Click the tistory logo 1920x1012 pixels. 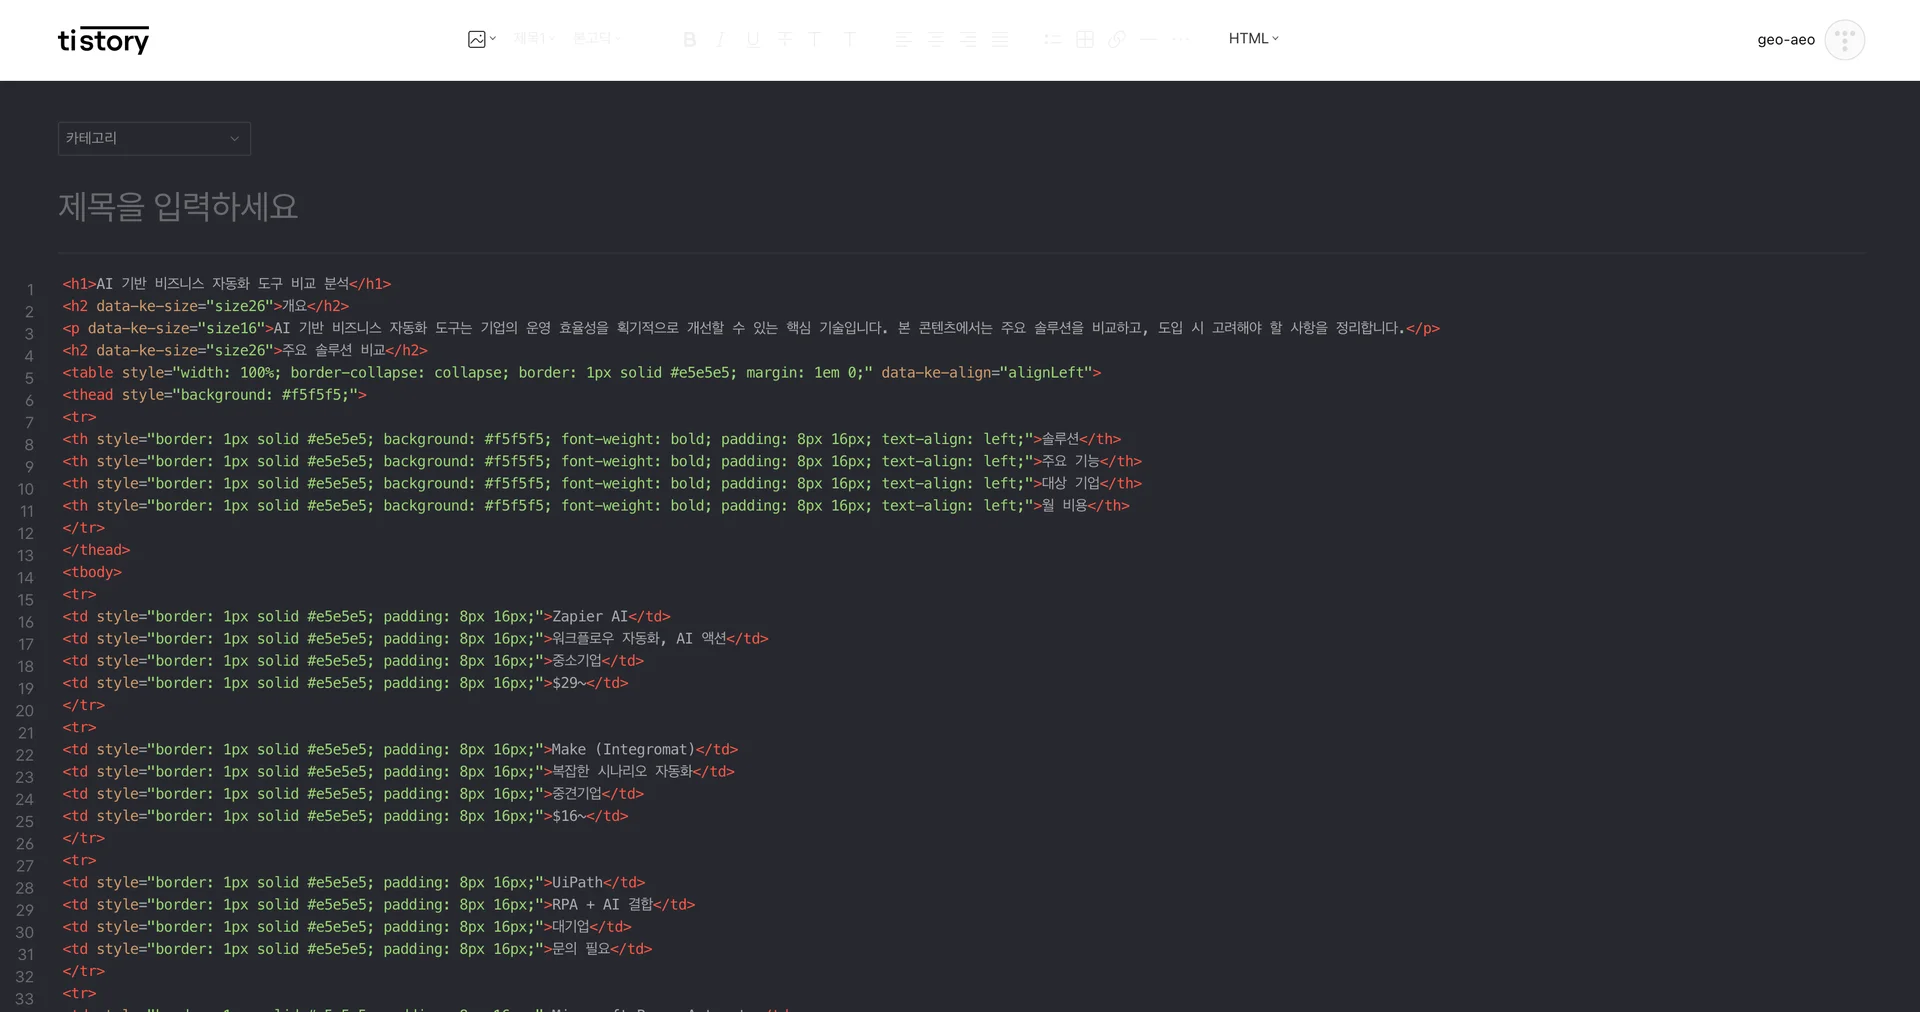click(103, 40)
